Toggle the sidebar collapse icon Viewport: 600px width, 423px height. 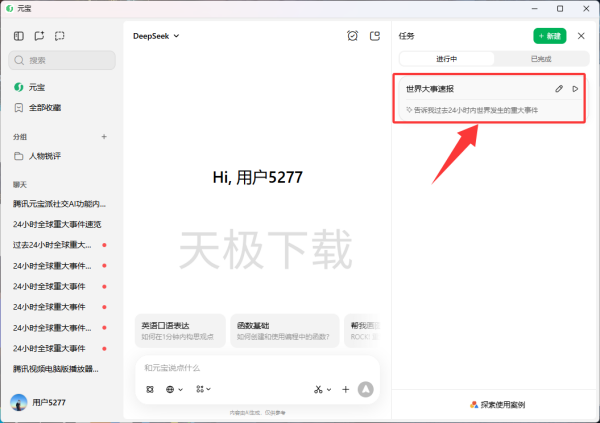pyautogui.click(x=19, y=36)
